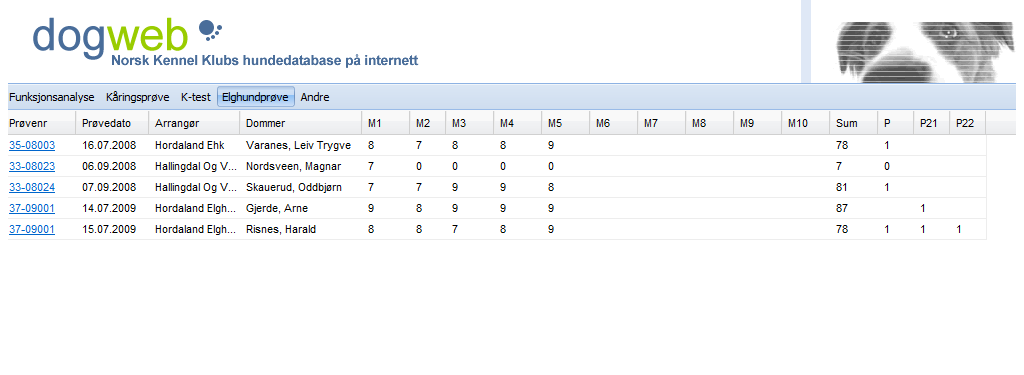Open trial link 35-08003
The width and height of the screenshot is (1024, 375).
32,146
